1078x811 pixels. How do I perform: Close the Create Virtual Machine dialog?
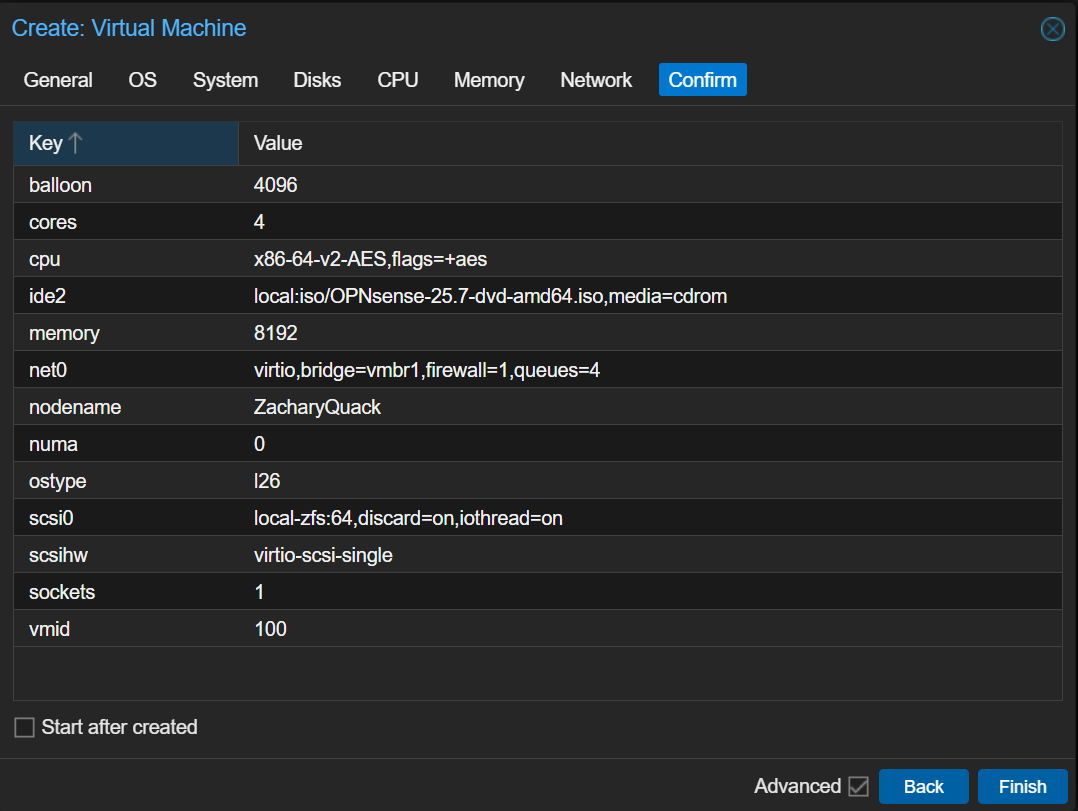coord(1052,29)
